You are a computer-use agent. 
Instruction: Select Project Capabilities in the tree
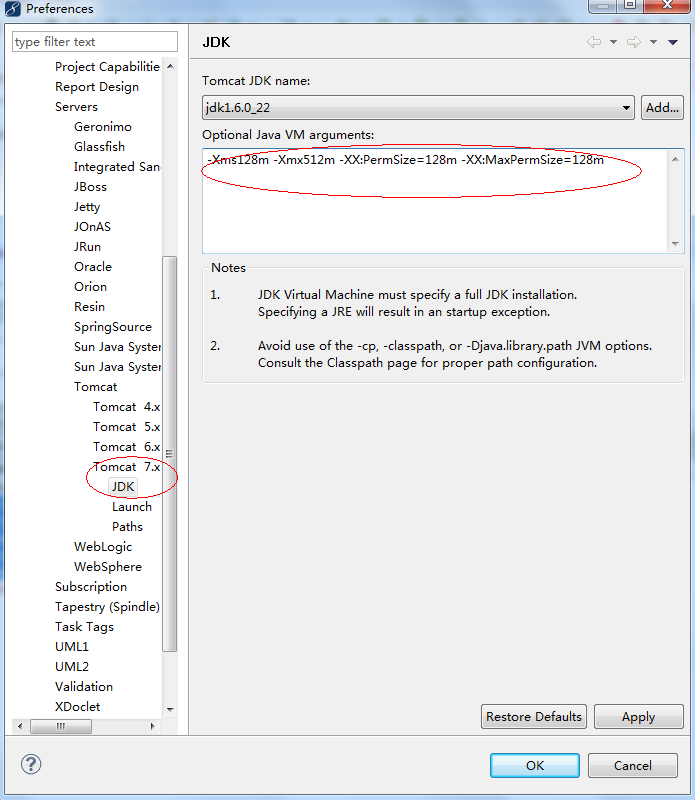coord(107,67)
